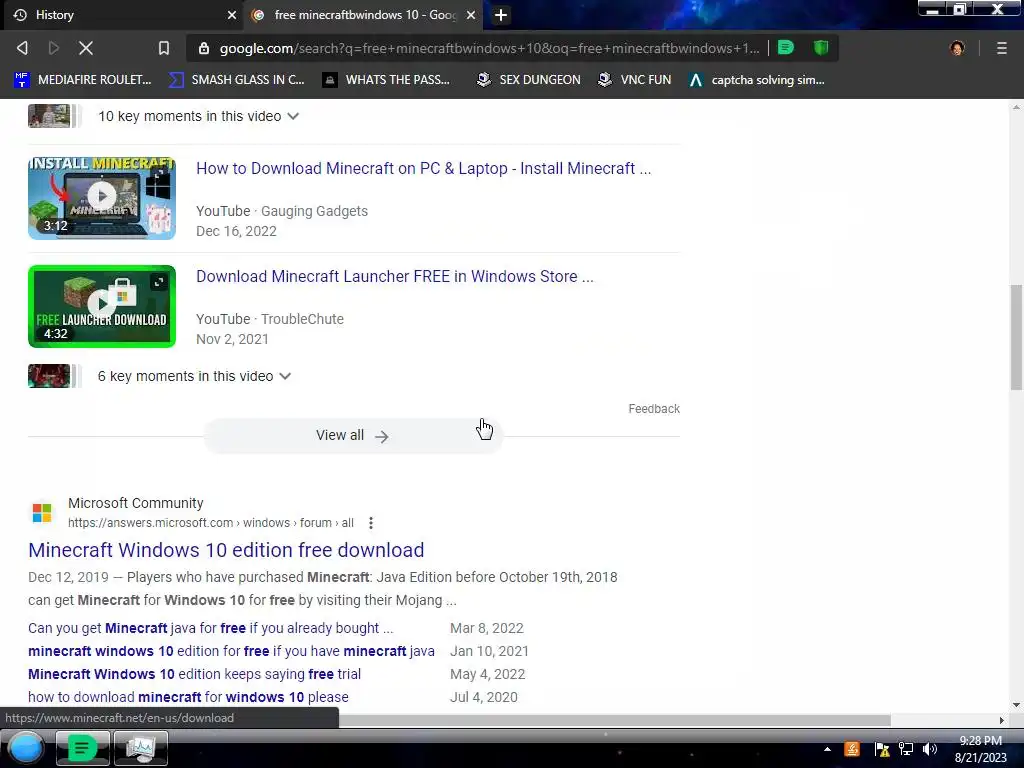
Task: Play the Install Minecraft video thumbnail
Action: point(102,198)
